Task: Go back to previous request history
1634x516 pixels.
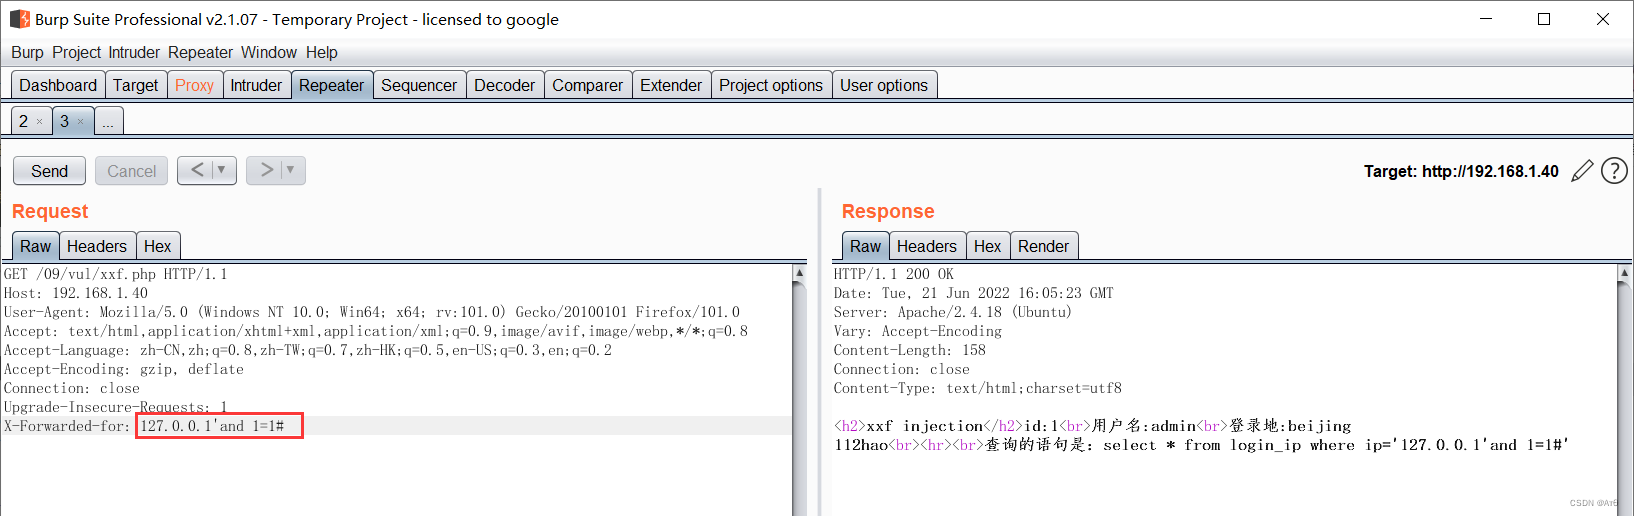Action: pyautogui.click(x=197, y=170)
